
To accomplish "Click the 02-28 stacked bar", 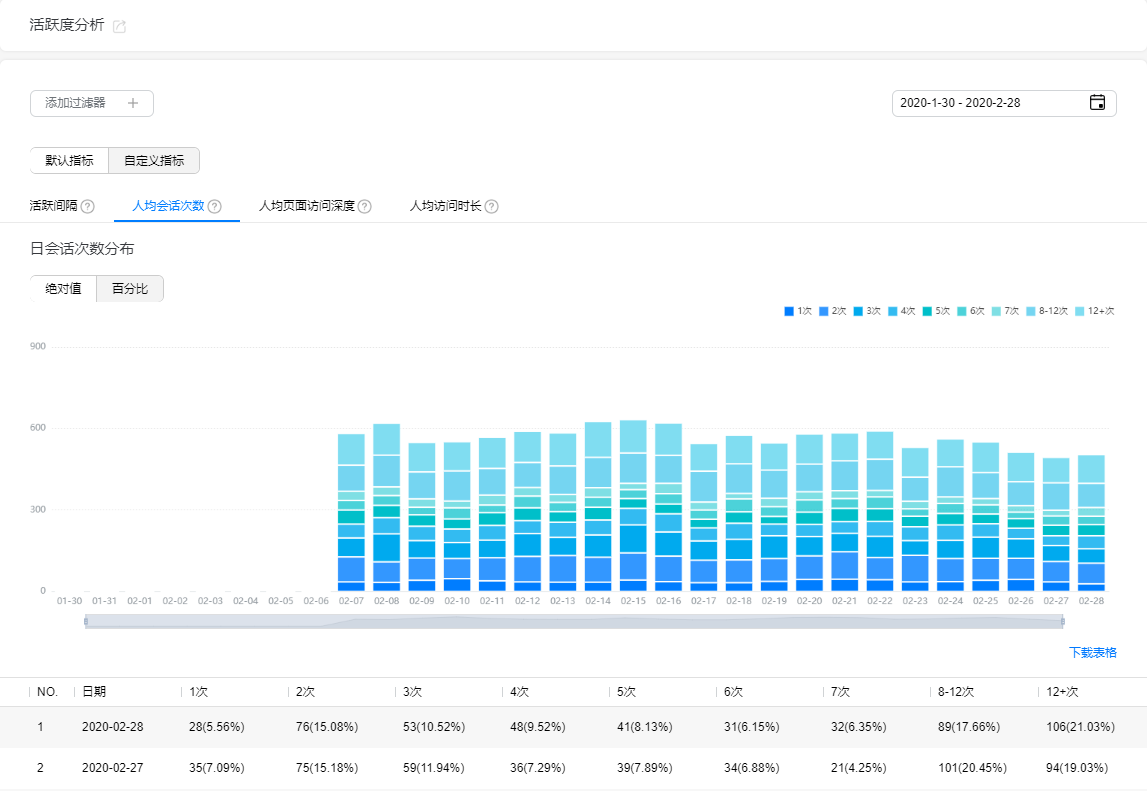I will point(1091,523).
